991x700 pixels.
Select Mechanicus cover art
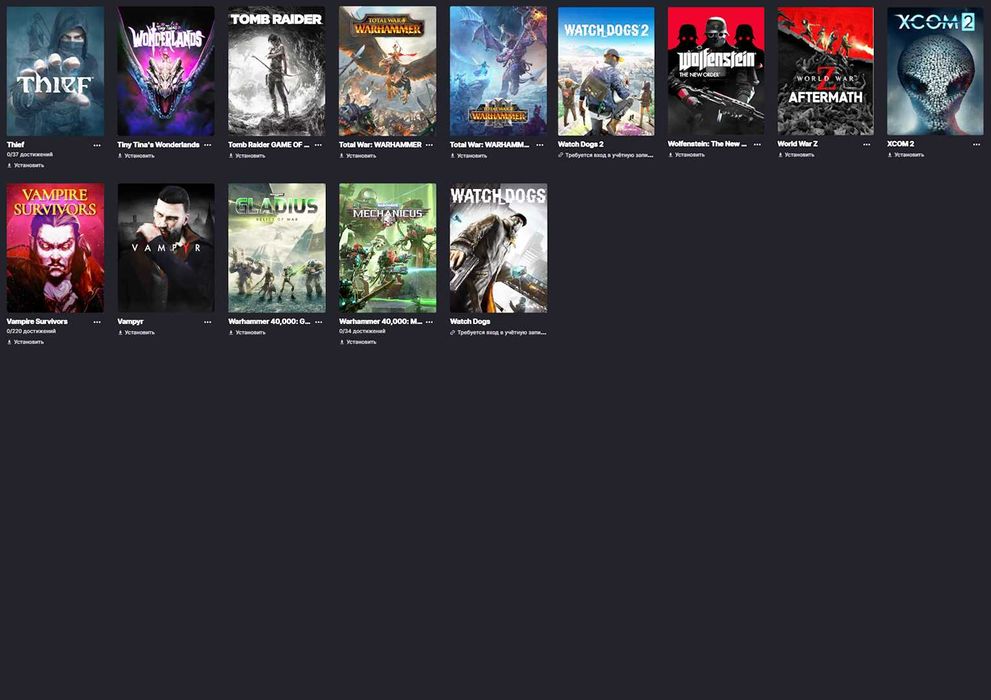coord(387,248)
